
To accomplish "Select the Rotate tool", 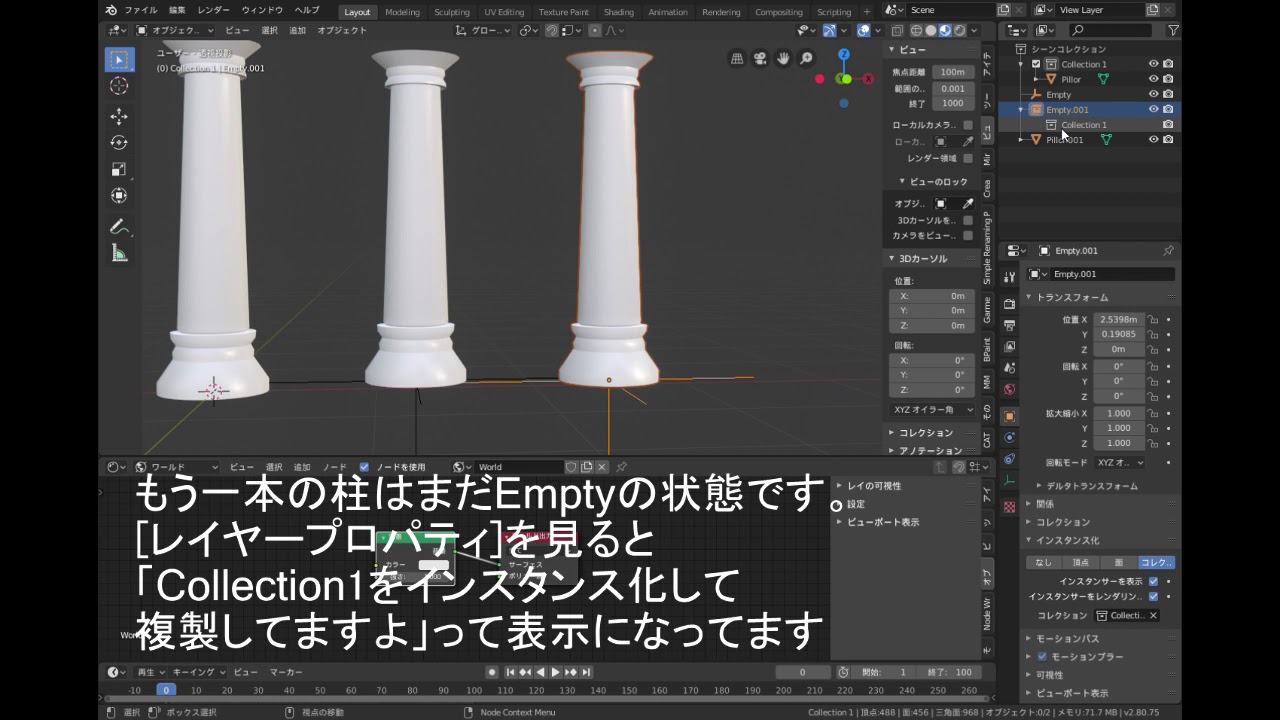I will [x=119, y=143].
